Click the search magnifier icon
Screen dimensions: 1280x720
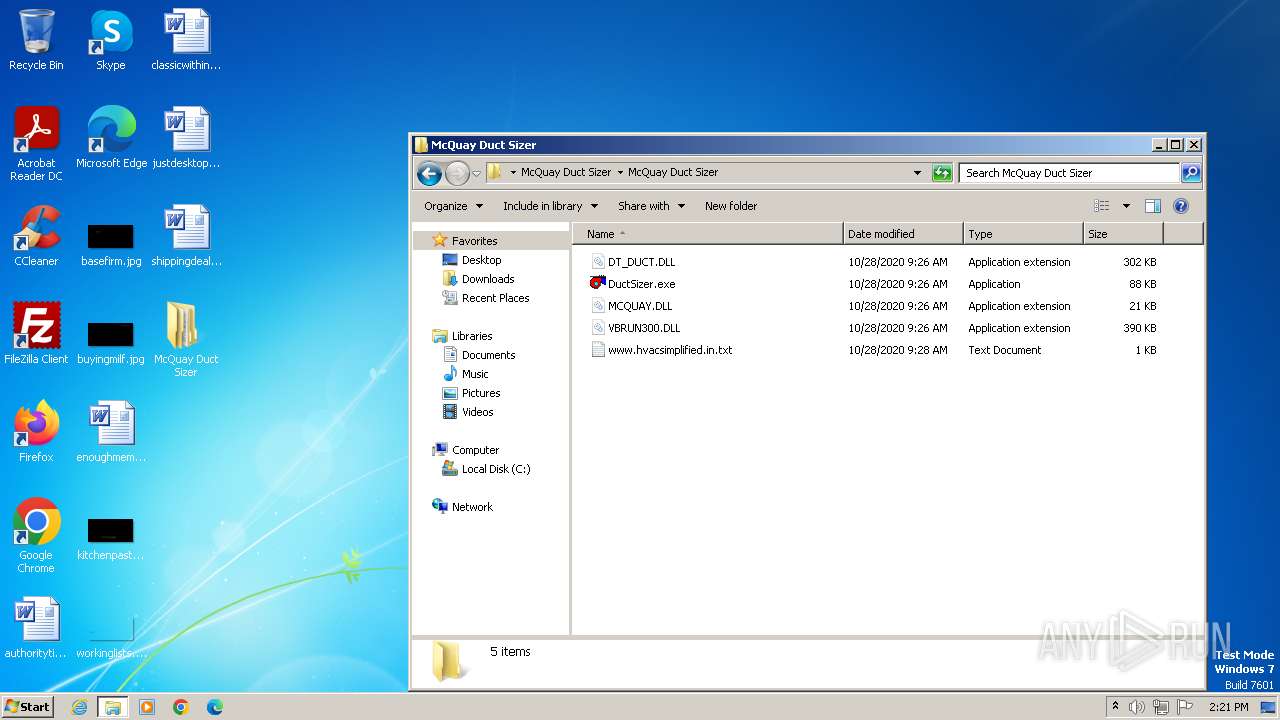click(x=1191, y=173)
